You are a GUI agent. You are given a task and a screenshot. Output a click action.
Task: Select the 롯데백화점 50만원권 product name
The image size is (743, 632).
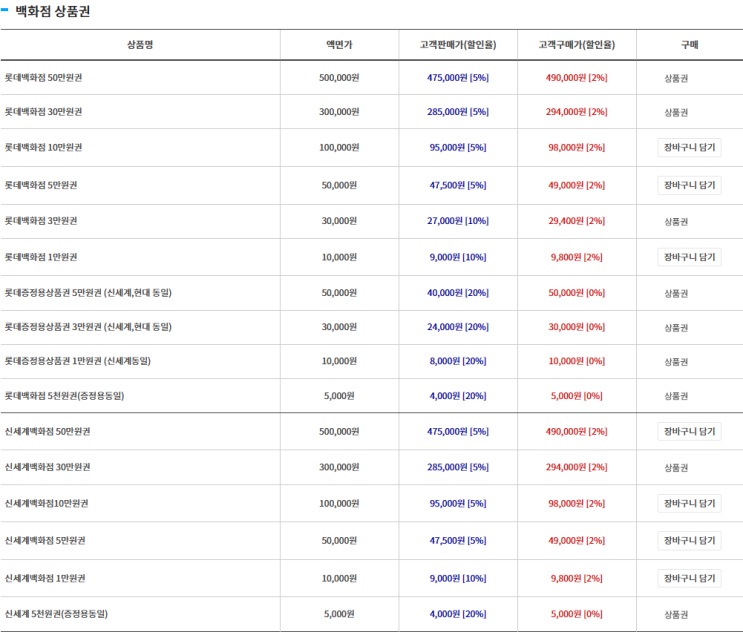pyautogui.click(x=43, y=78)
